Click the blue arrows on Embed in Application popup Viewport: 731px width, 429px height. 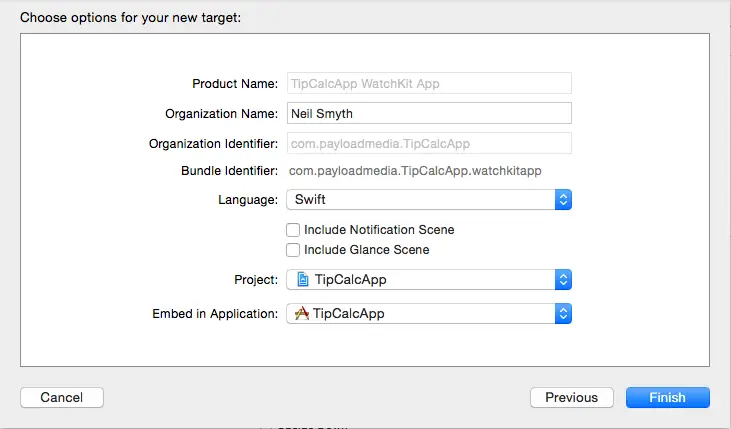(563, 314)
